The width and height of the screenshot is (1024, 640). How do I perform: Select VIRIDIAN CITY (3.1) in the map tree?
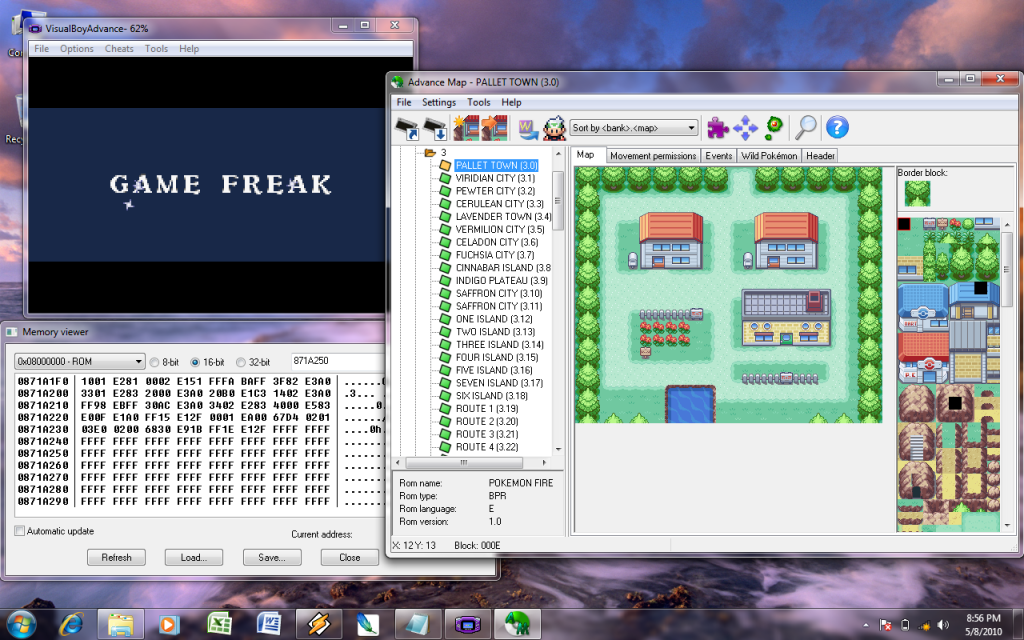tap(495, 178)
